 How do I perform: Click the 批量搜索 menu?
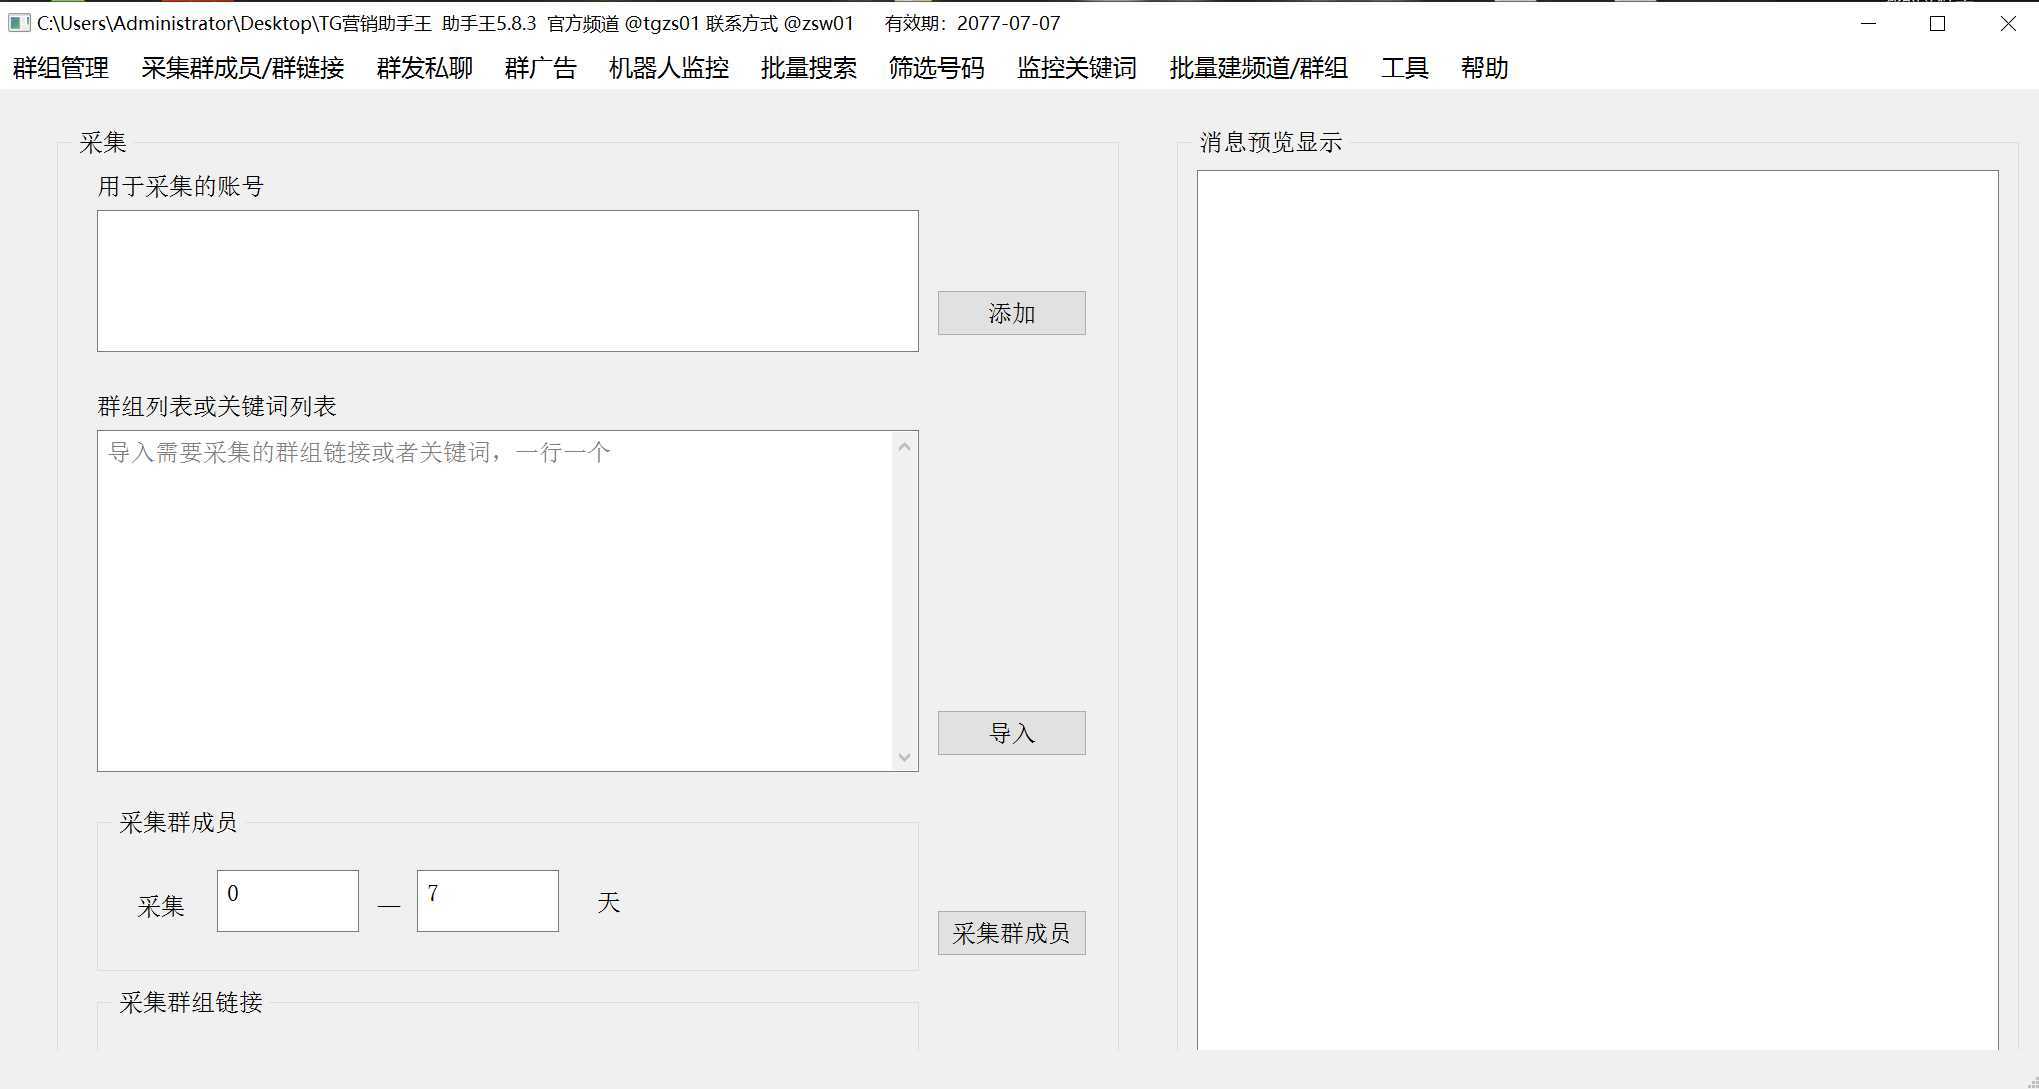[809, 68]
